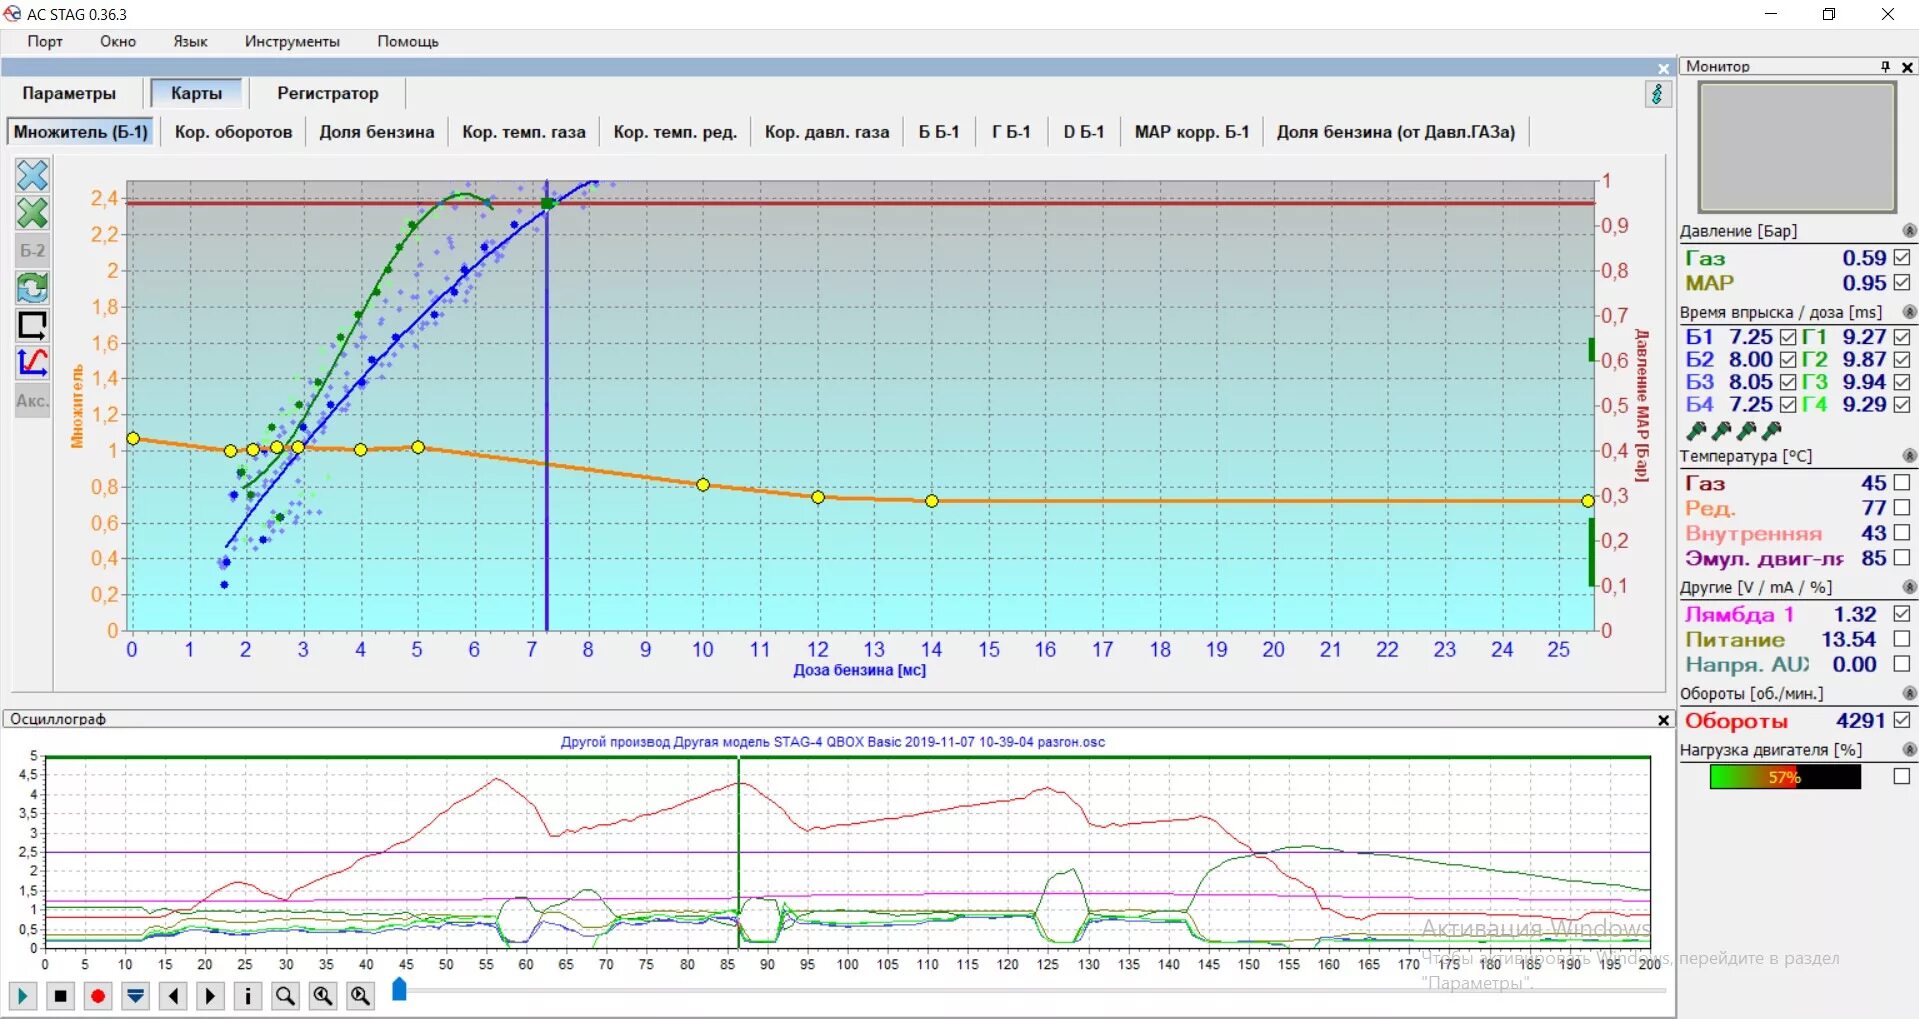1919x1019 pixels.
Task: Close the maps window with the blue bar X
Action: [1664, 69]
